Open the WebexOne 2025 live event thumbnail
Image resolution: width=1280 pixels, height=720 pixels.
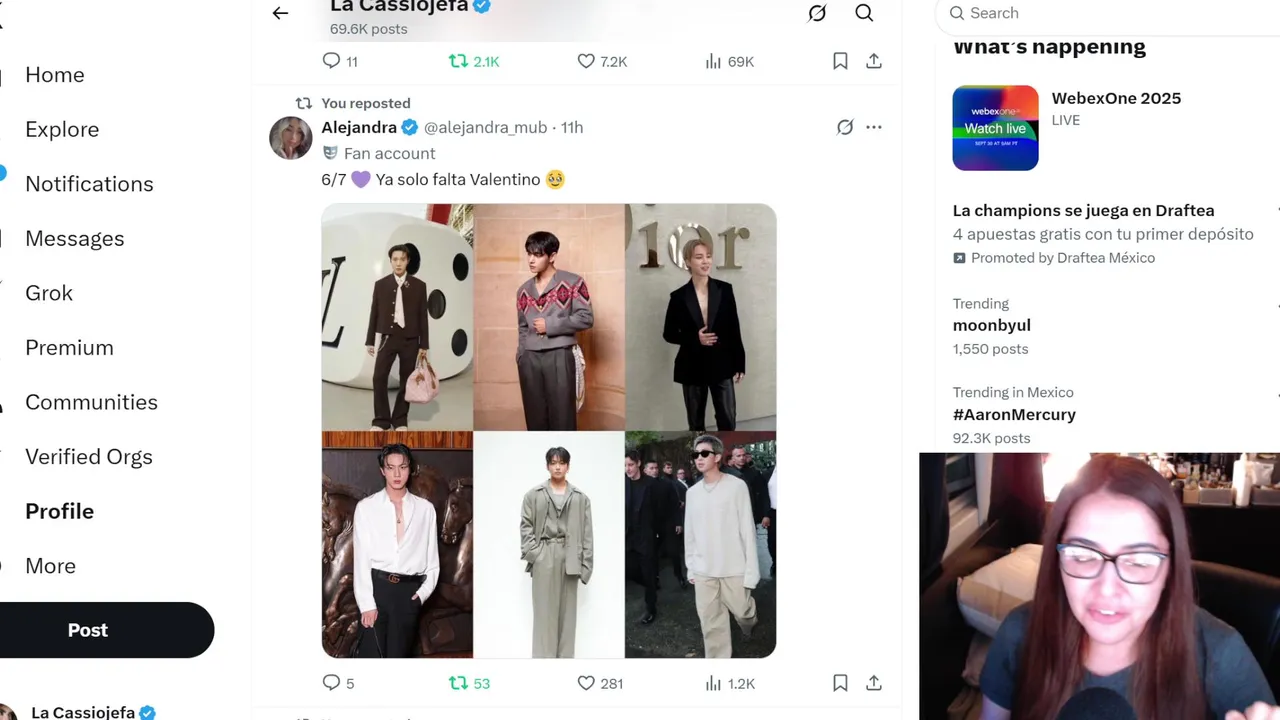click(995, 128)
